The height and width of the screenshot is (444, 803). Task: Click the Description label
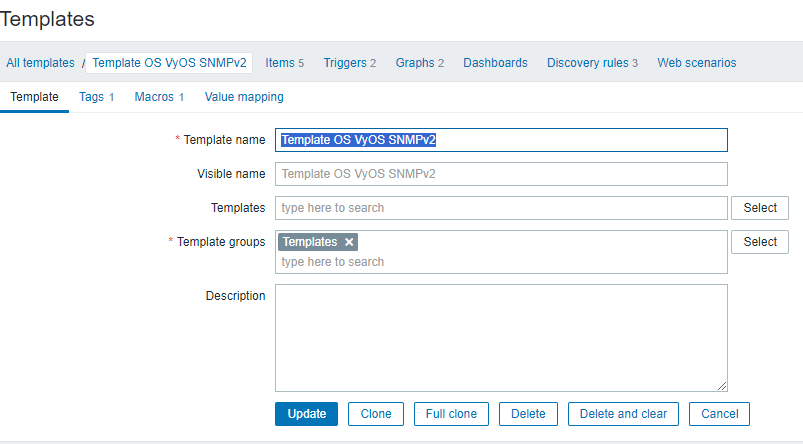pos(236,295)
